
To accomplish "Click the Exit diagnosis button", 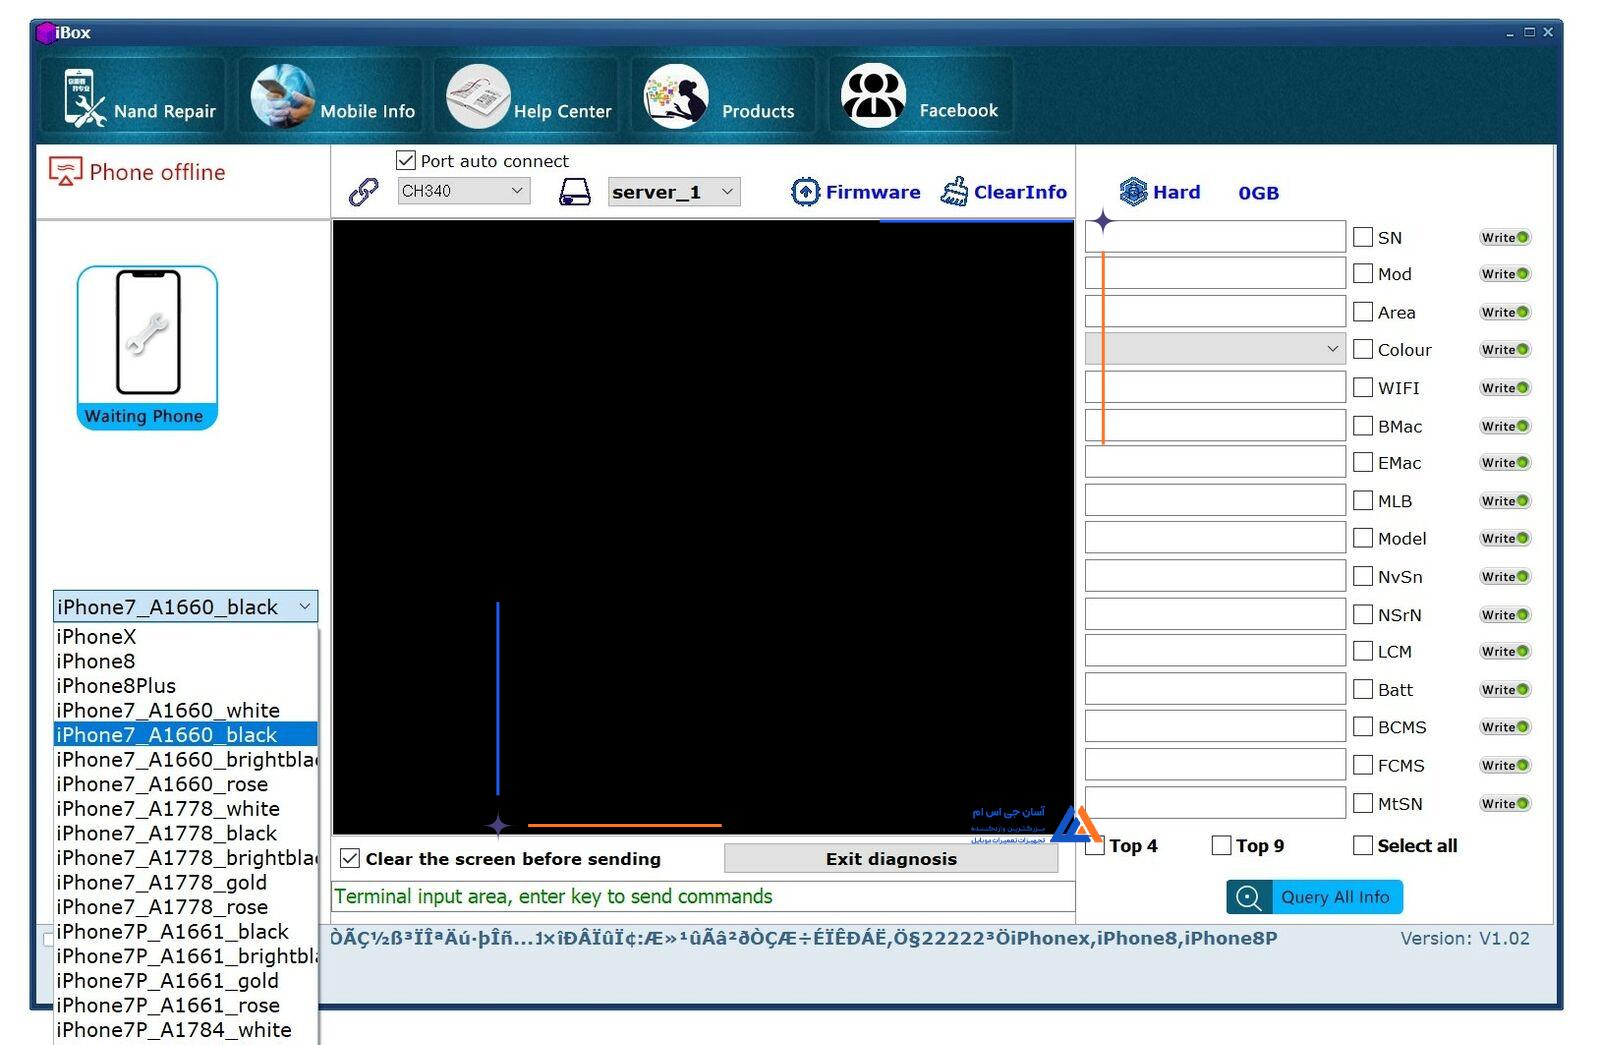I will [891, 858].
